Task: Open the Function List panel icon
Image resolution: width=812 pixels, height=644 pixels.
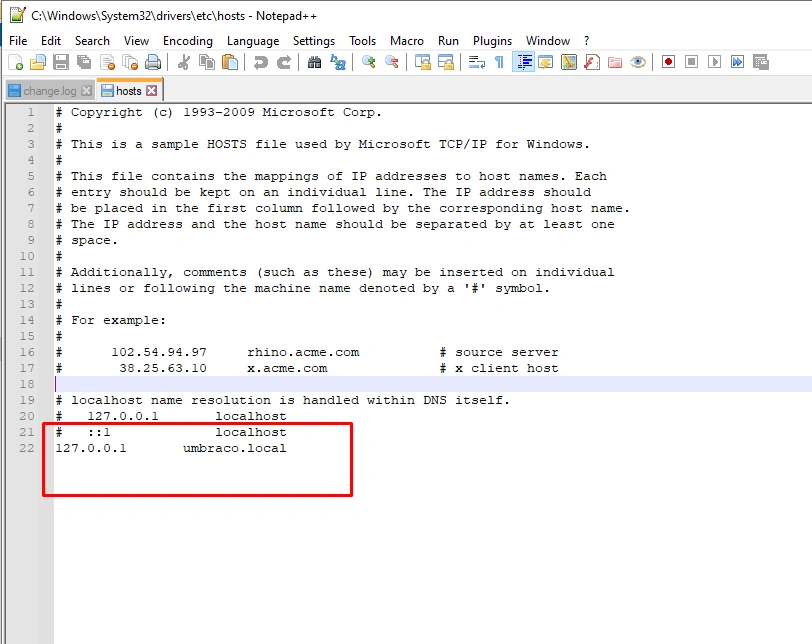Action: point(591,62)
